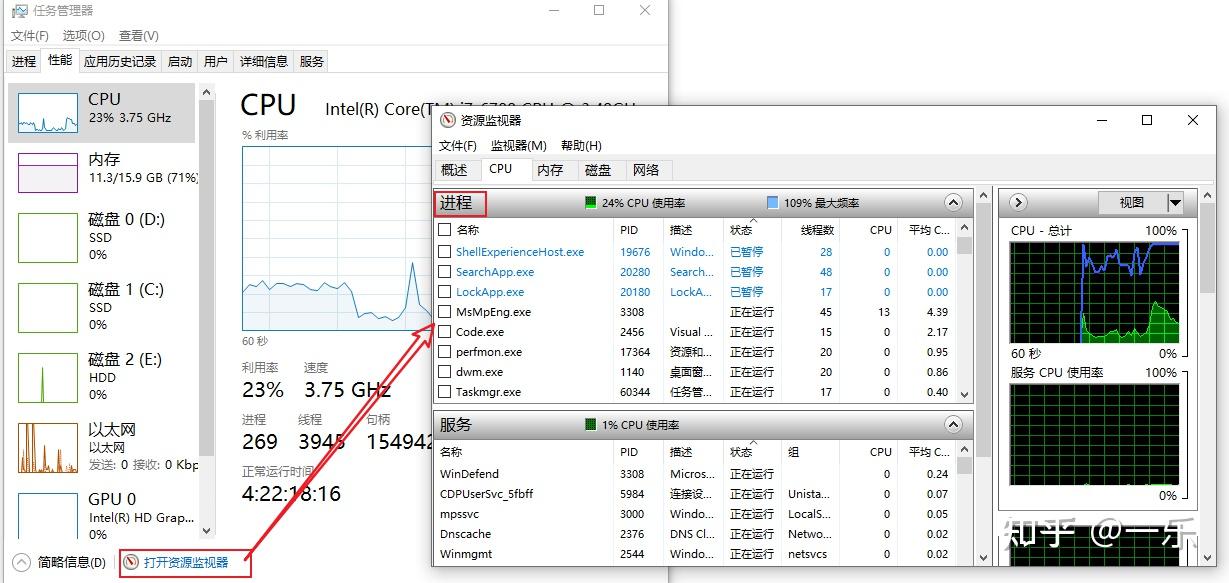Image resolution: width=1229 pixels, height=583 pixels.
Task: Click the 打开资源监视器 link
Action: tap(186, 562)
